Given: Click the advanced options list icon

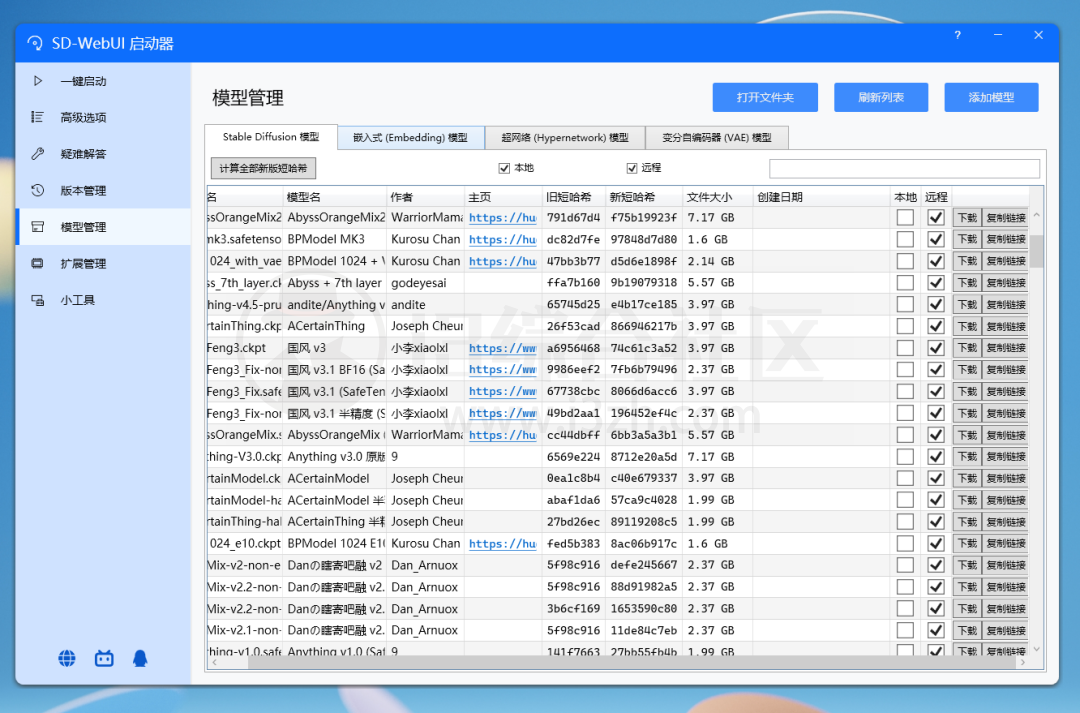Looking at the screenshot, I should coord(38,117).
